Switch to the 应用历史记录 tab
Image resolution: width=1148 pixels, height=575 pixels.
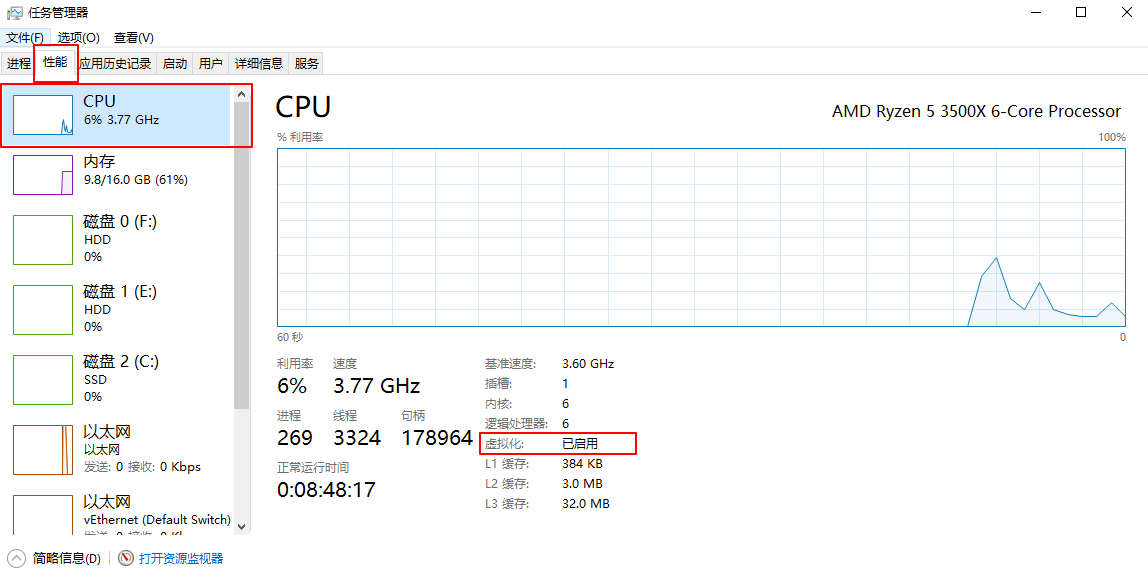116,63
